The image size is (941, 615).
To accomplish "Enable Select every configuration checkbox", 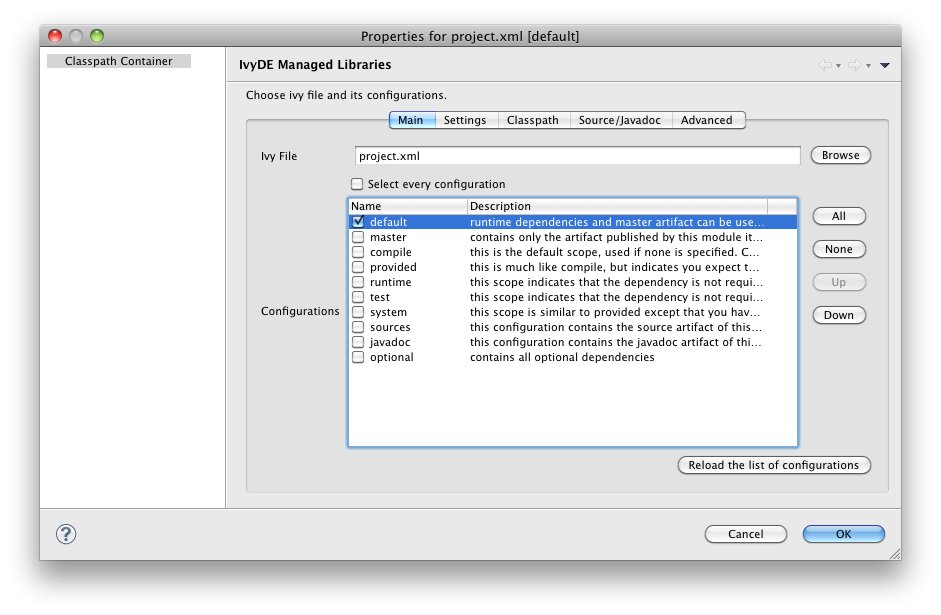I will pyautogui.click(x=357, y=184).
